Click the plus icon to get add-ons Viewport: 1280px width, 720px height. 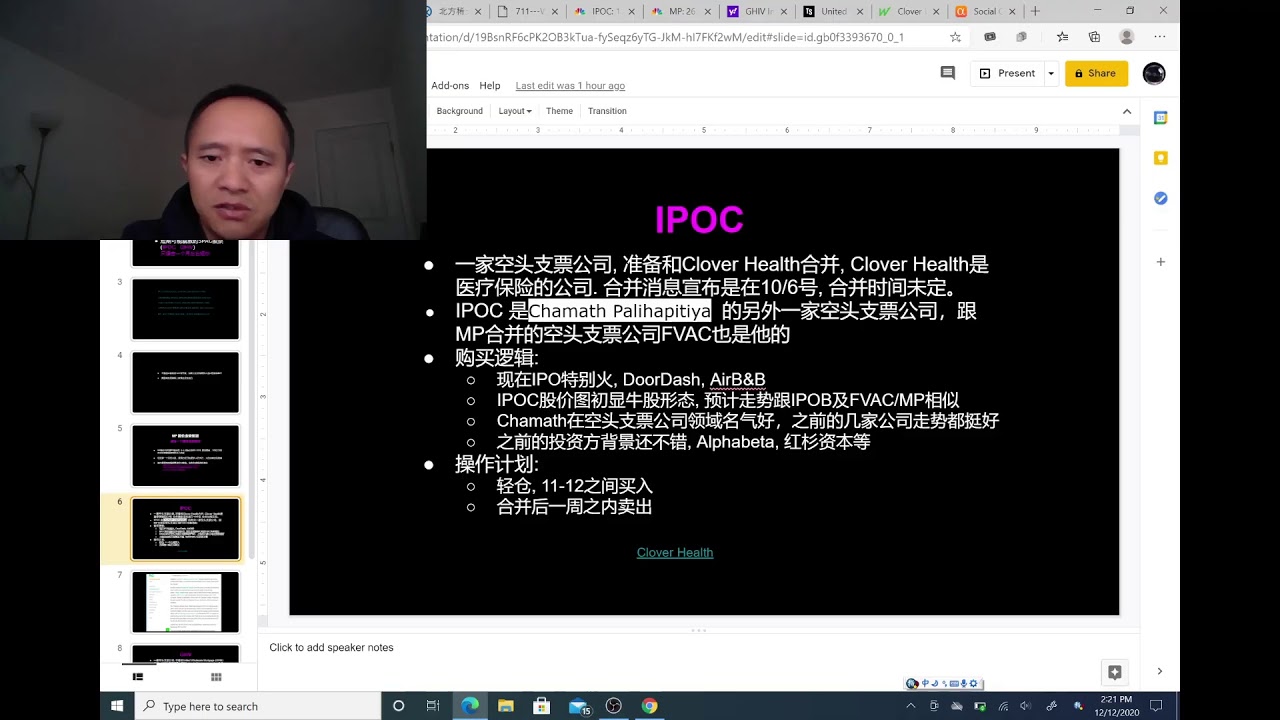coord(1161,262)
